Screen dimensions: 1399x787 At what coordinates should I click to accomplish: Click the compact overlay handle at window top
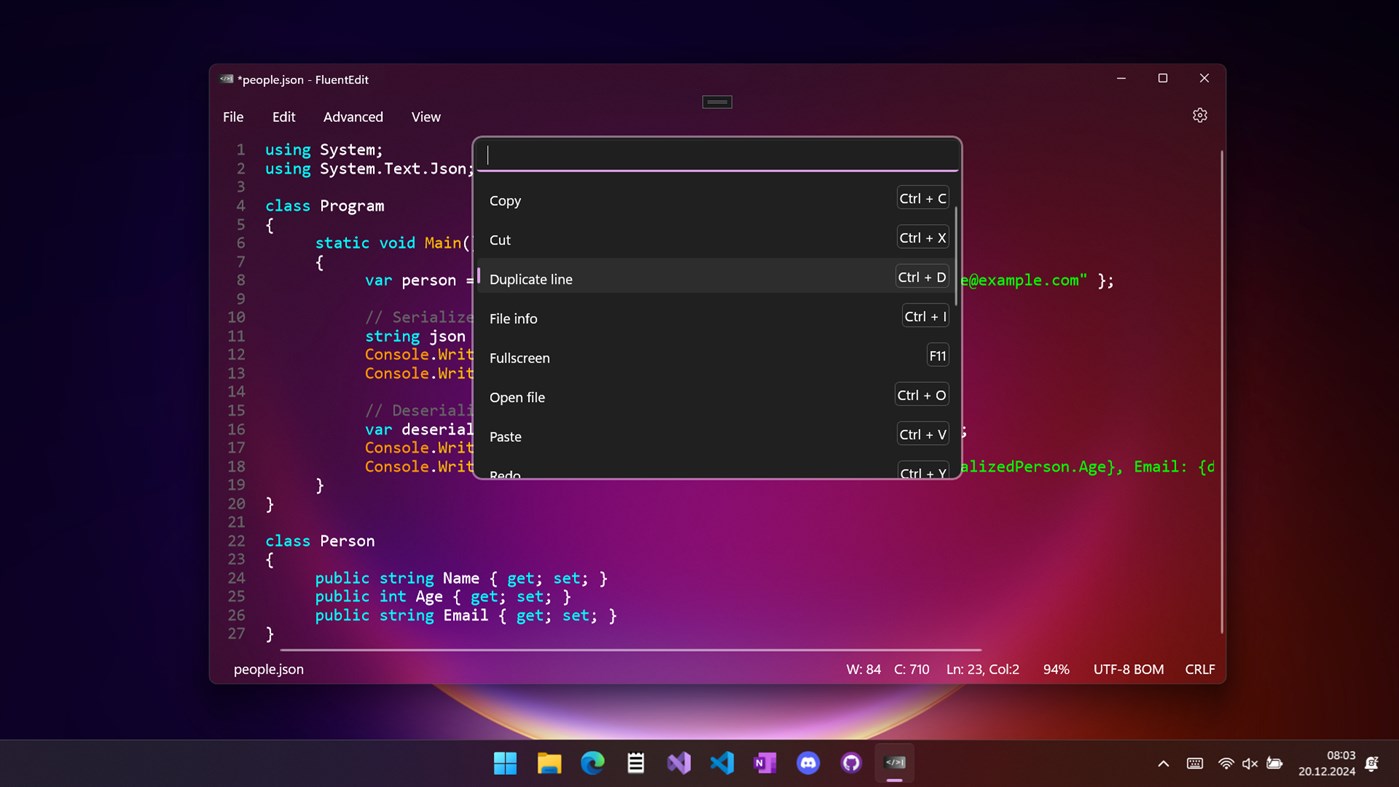(717, 102)
